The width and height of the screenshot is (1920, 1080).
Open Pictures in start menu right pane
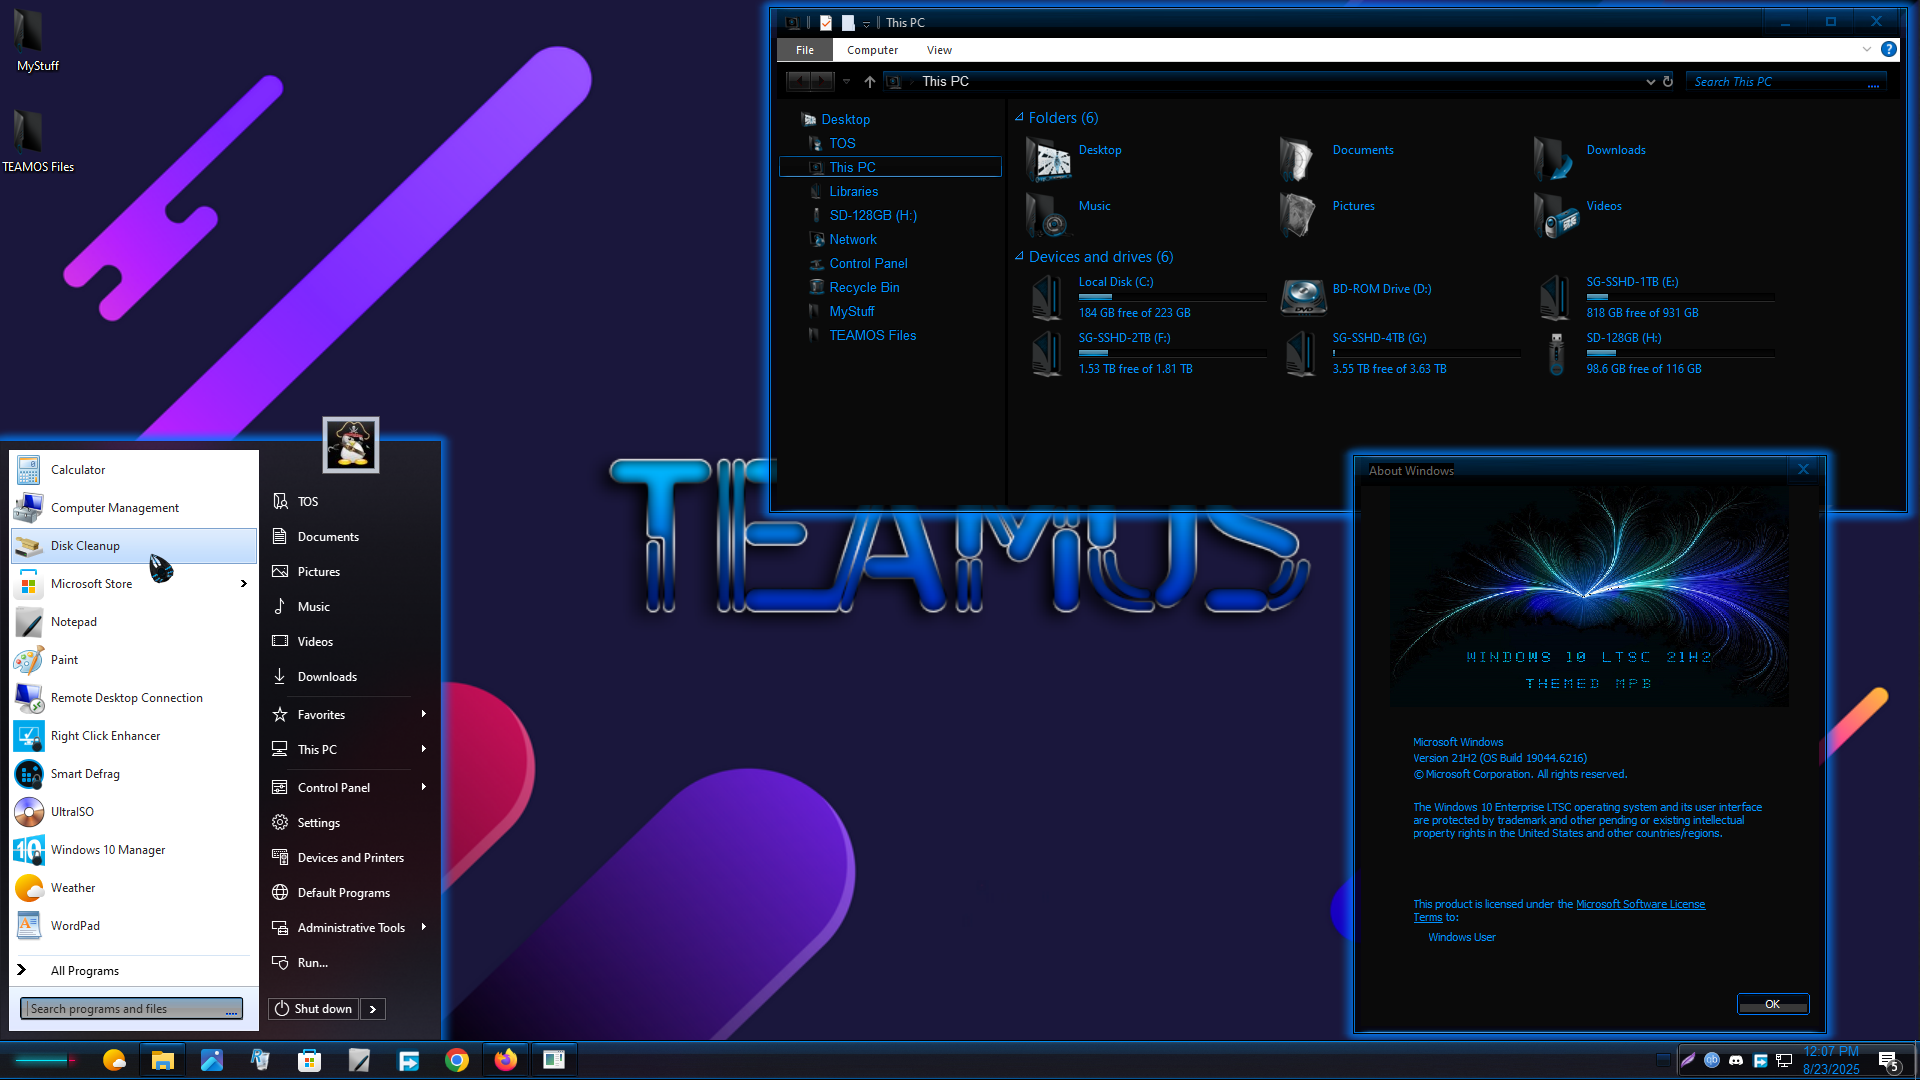pyautogui.click(x=350, y=572)
